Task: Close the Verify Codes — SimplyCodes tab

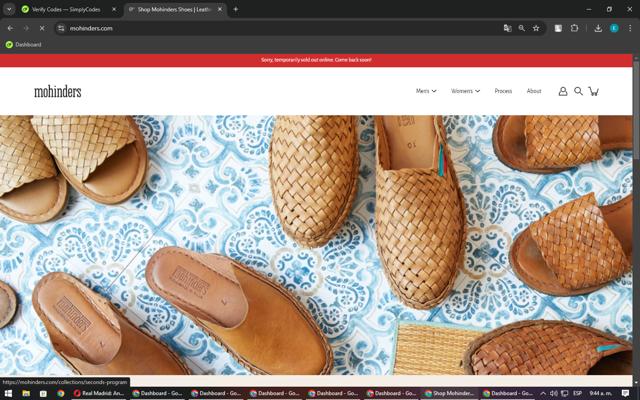Action: (x=114, y=9)
